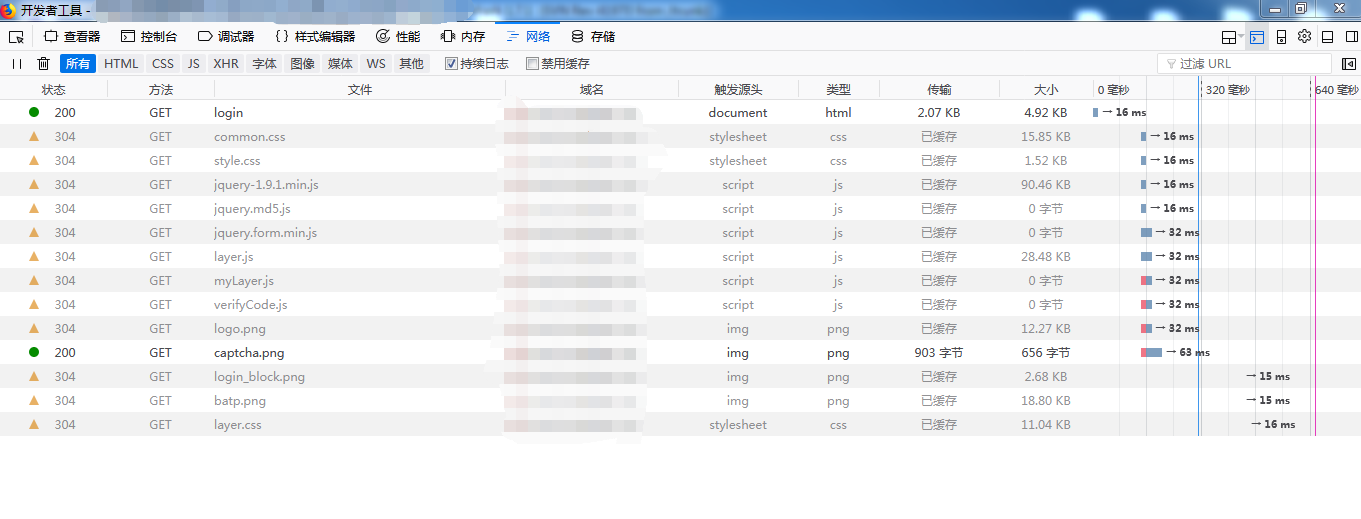
Task: Filter requests by 字体 fonts
Action: (264, 64)
